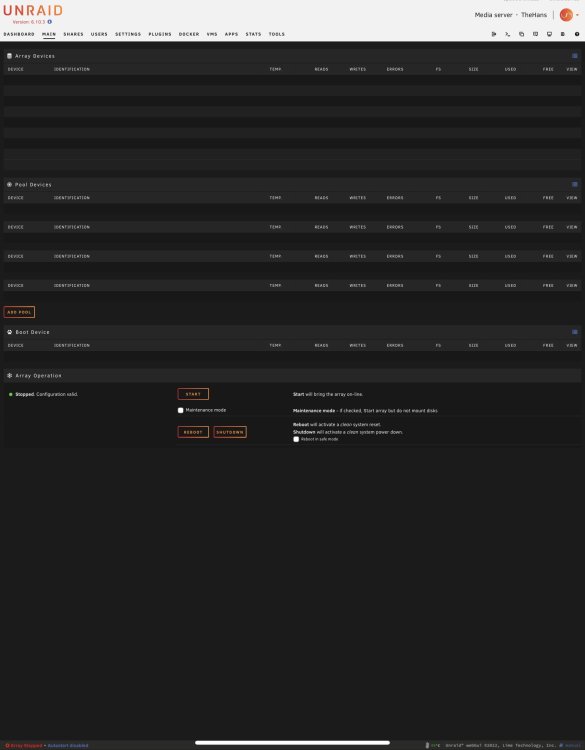This screenshot has width=585, height=750.
Task: Click the Boot Device paw icon
Action: click(x=9, y=332)
